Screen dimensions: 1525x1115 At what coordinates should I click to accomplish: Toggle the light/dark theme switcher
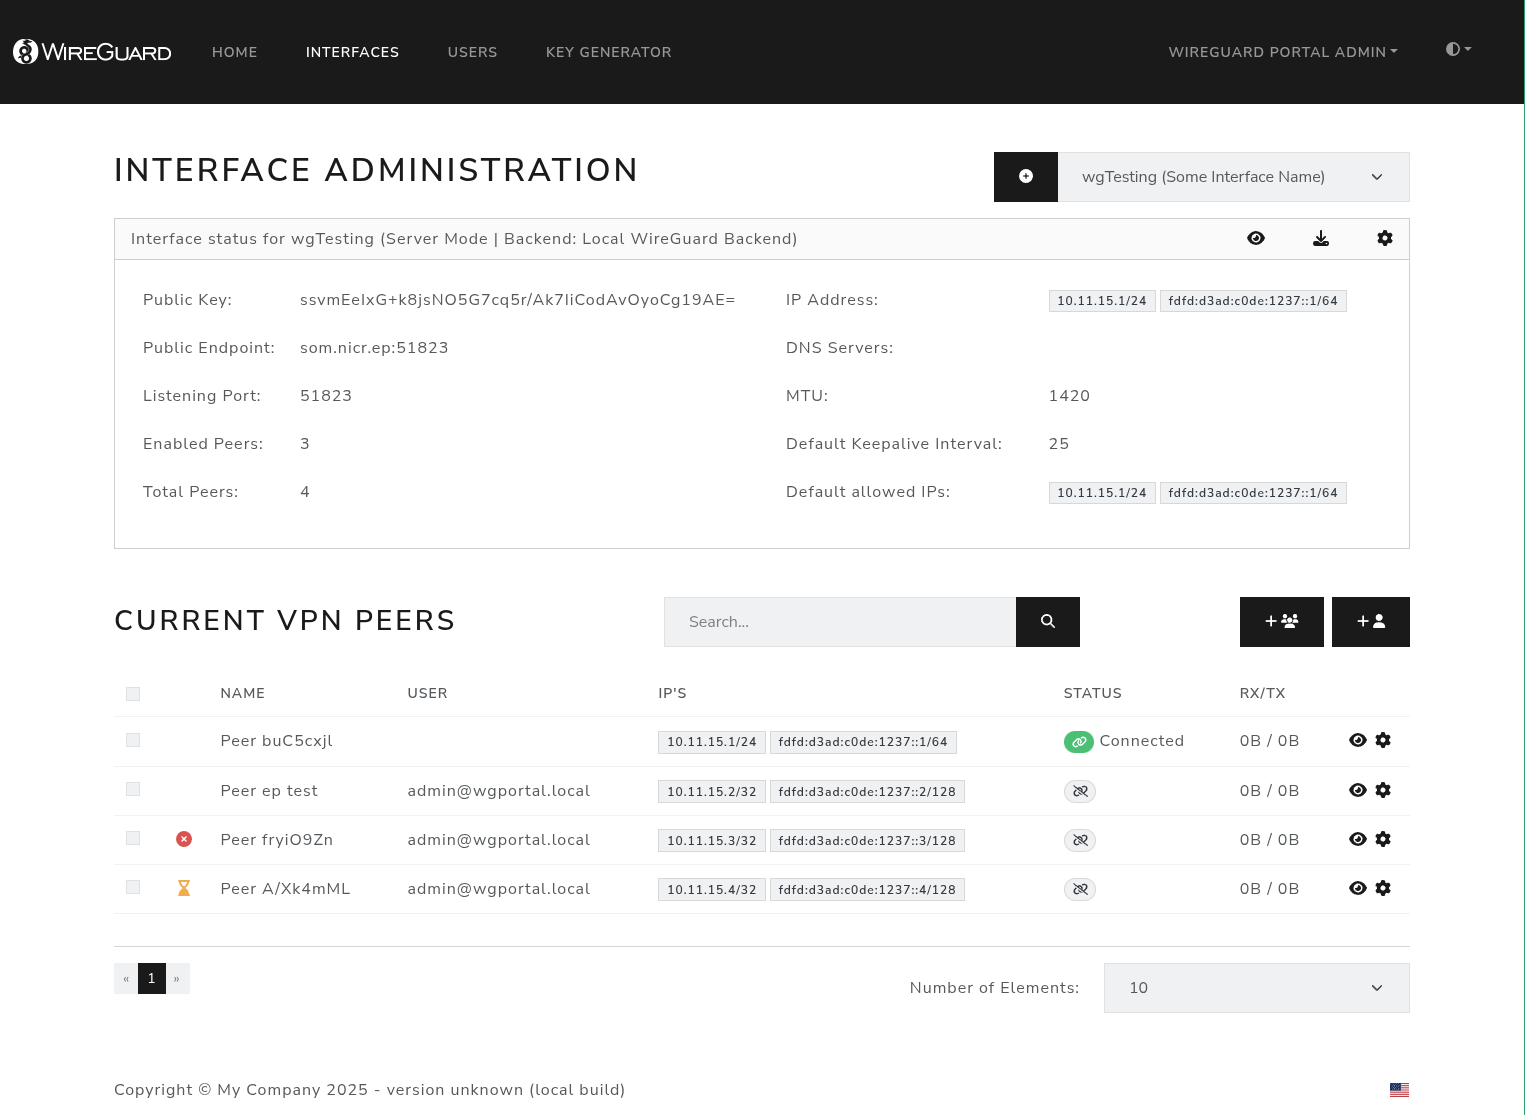click(x=1458, y=50)
